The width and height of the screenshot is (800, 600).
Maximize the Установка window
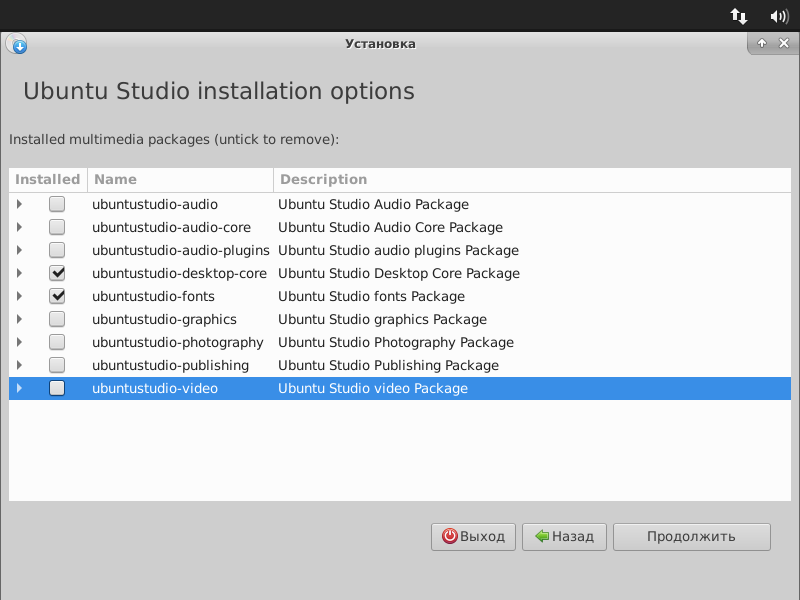[x=762, y=43]
